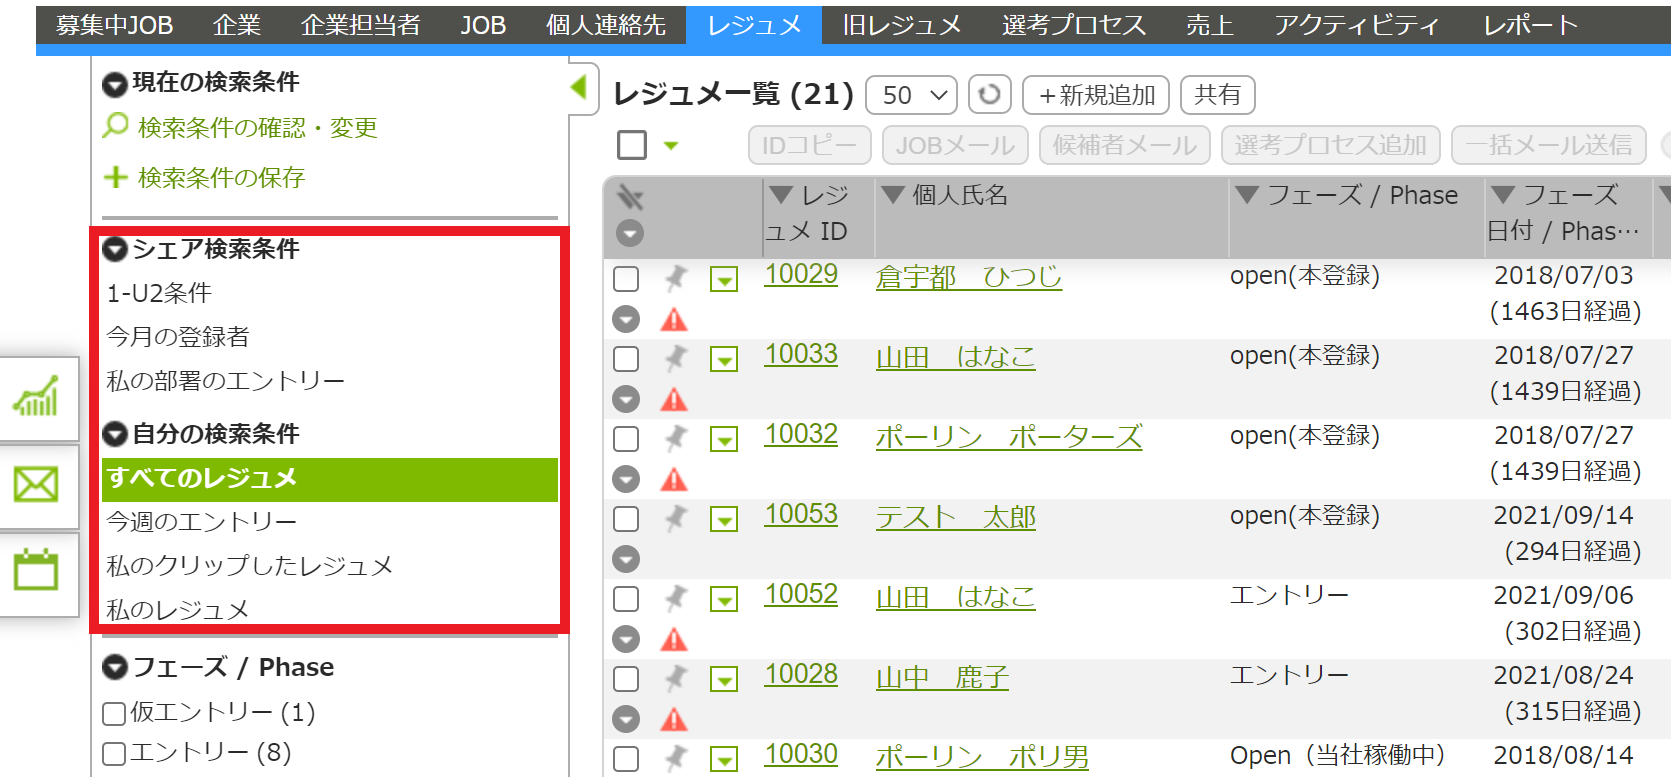Screen dimensions: 1671x777
Task: Click the plus icon beside 検索条件の保存
Action: tap(116, 177)
